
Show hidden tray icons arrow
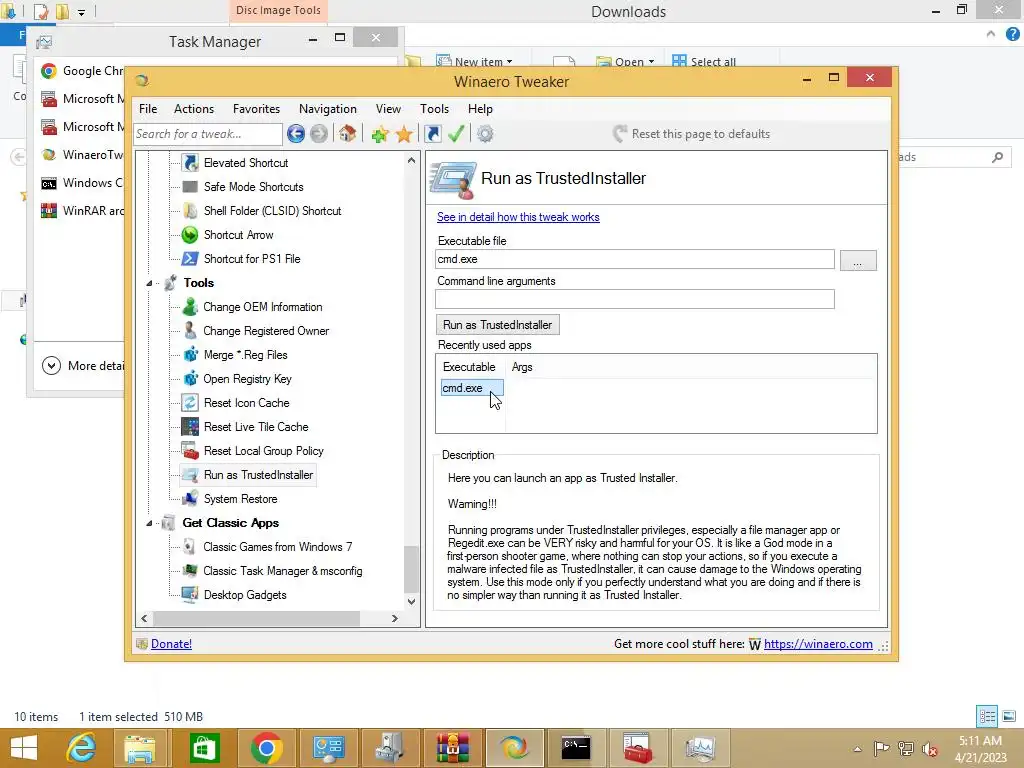click(857, 749)
